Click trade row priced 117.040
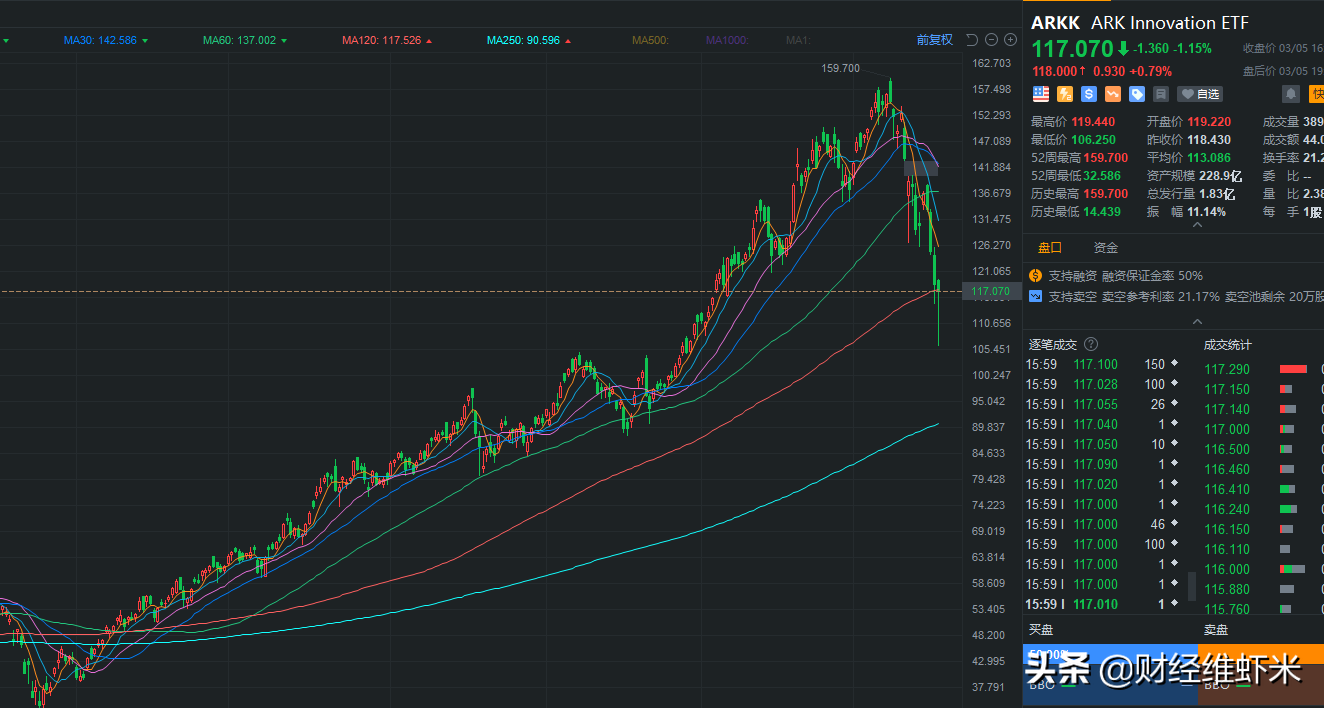The width and height of the screenshot is (1324, 708). pos(1103,424)
